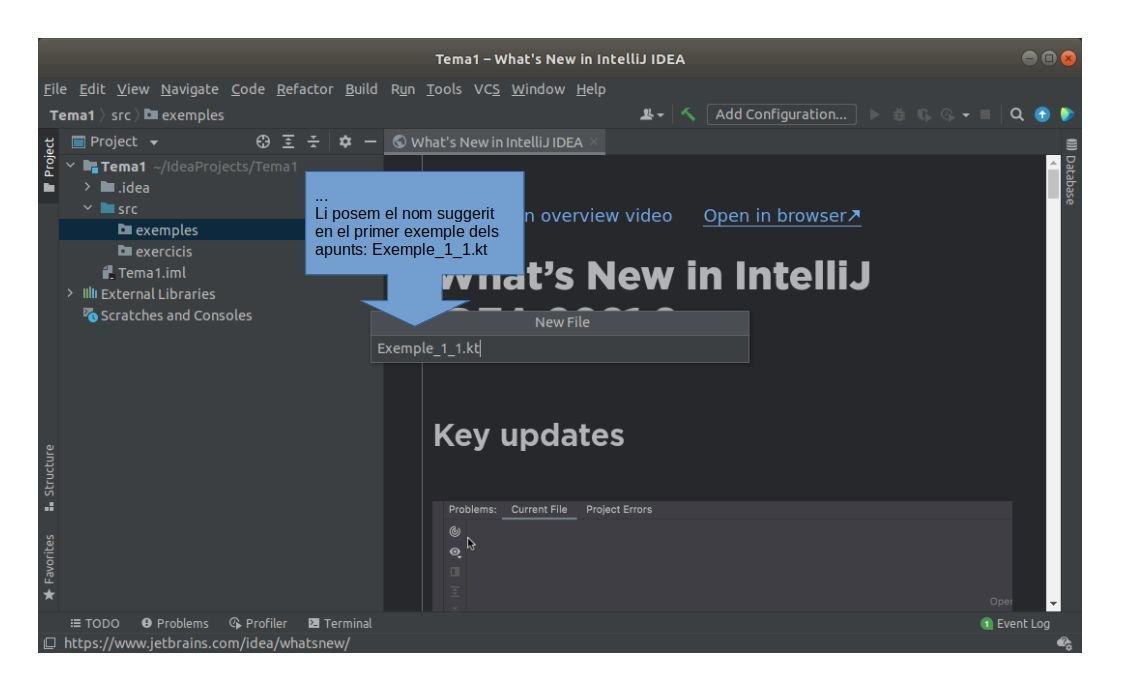Open the JetBrains Toolbox colored icon

click(x=1066, y=115)
